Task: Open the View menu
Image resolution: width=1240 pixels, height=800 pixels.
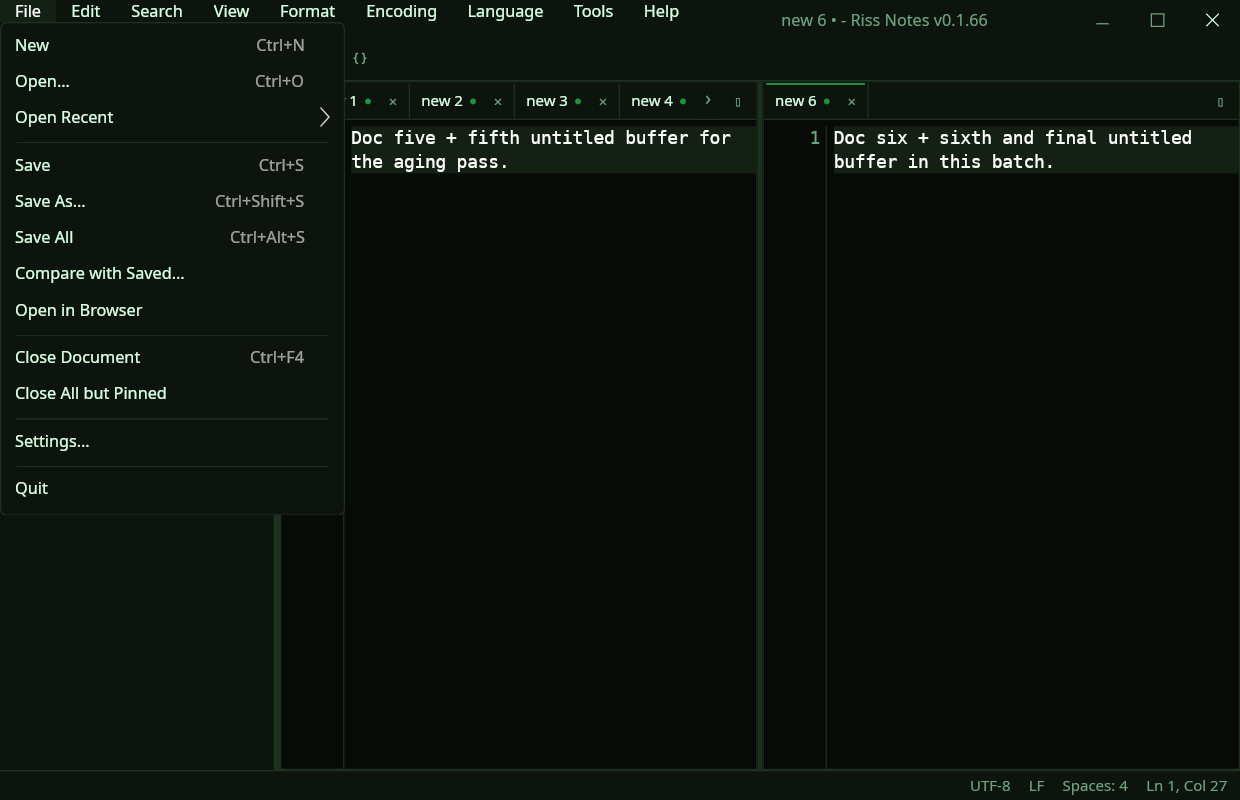Action: pyautogui.click(x=231, y=12)
